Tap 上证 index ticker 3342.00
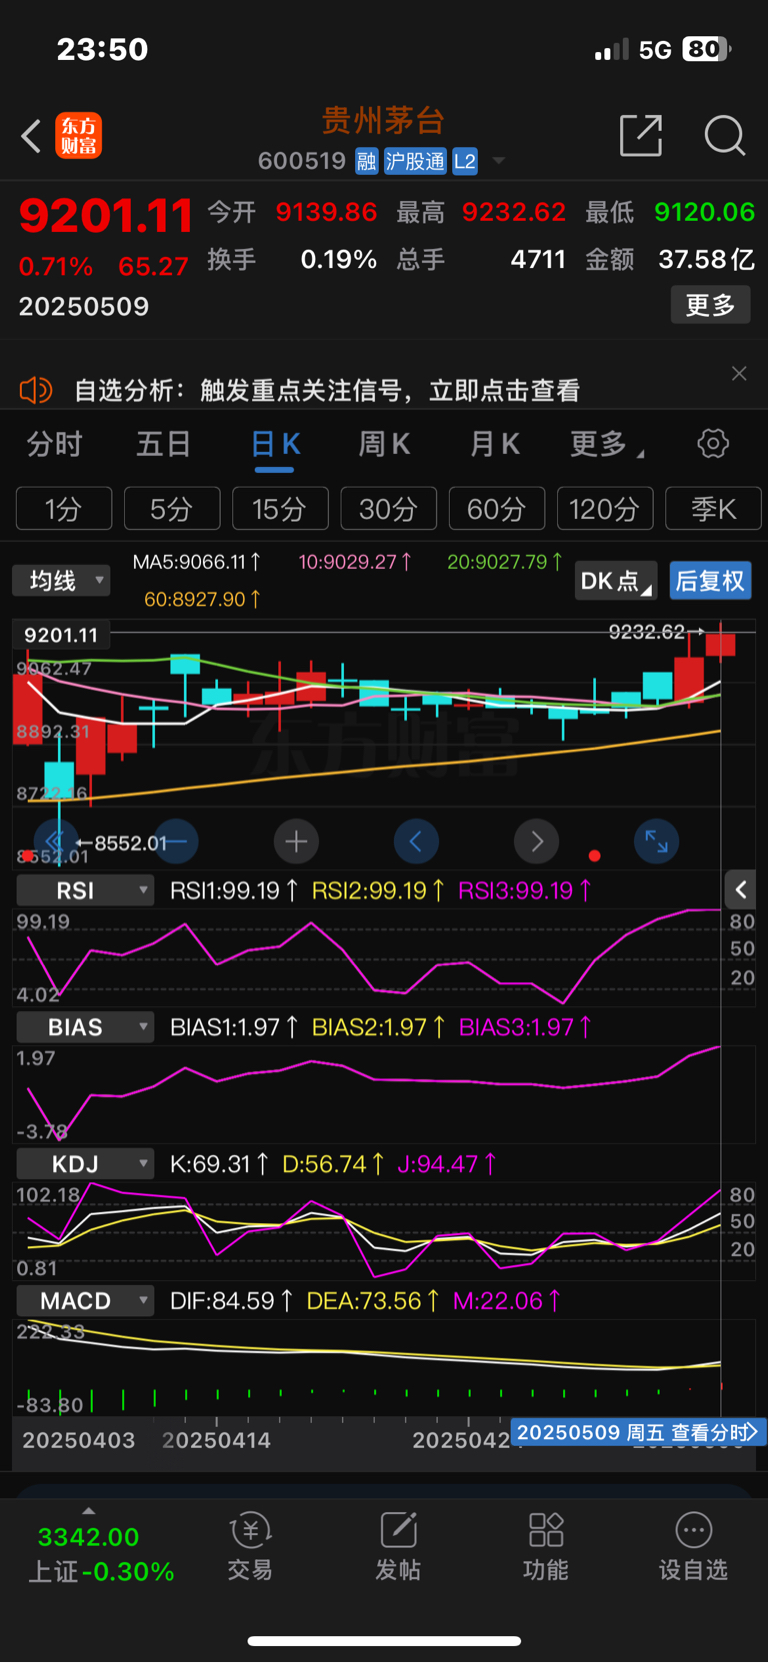The image size is (768, 1663). 101,1554
